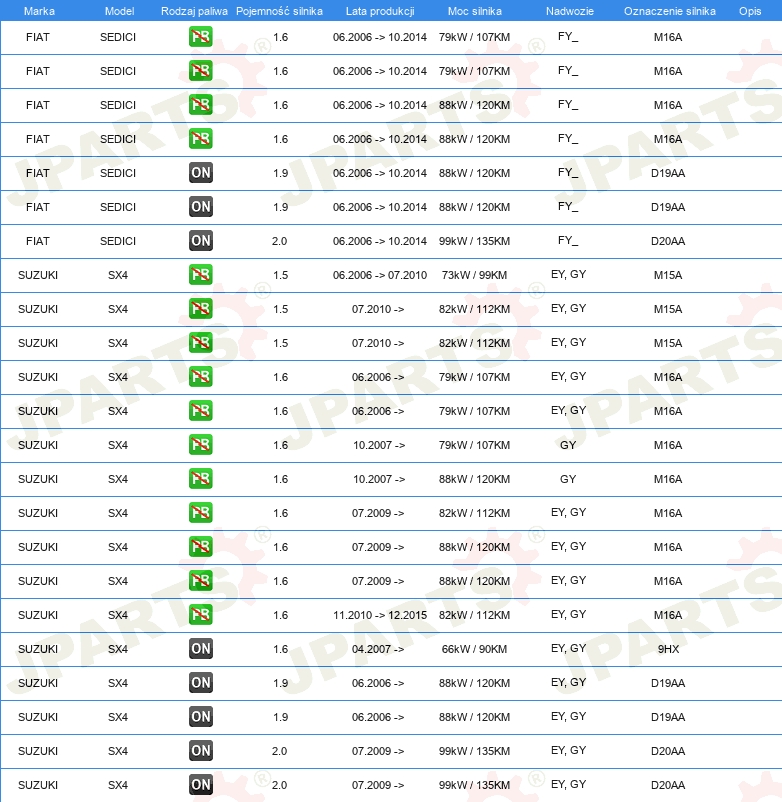Click the ON icon for SX4 2.0 from 07.2009
Image resolution: width=782 pixels, height=802 pixels.
(x=201, y=785)
